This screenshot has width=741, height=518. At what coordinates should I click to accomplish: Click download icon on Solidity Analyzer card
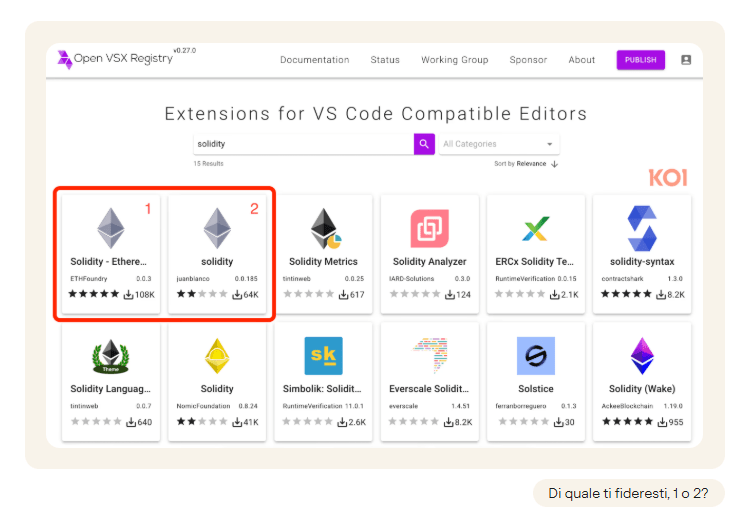tap(450, 295)
